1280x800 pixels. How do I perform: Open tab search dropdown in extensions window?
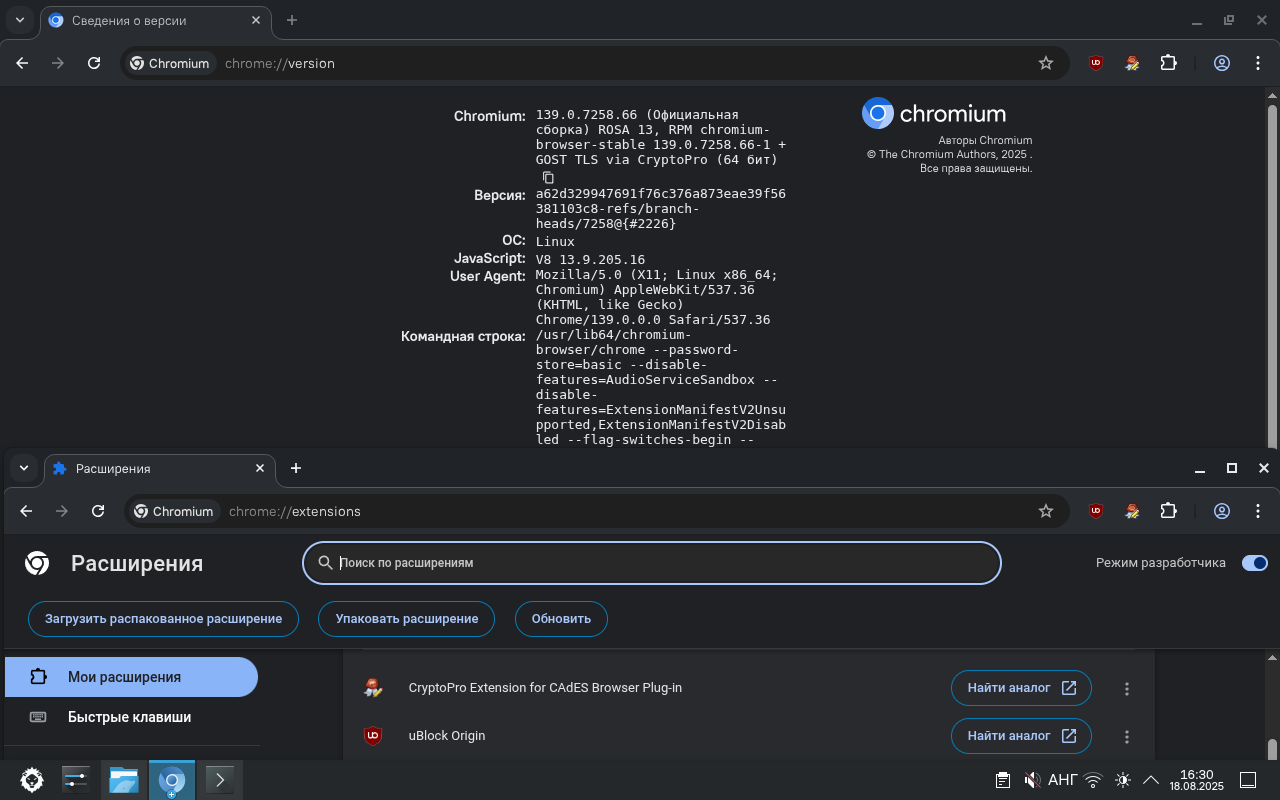click(x=24, y=468)
